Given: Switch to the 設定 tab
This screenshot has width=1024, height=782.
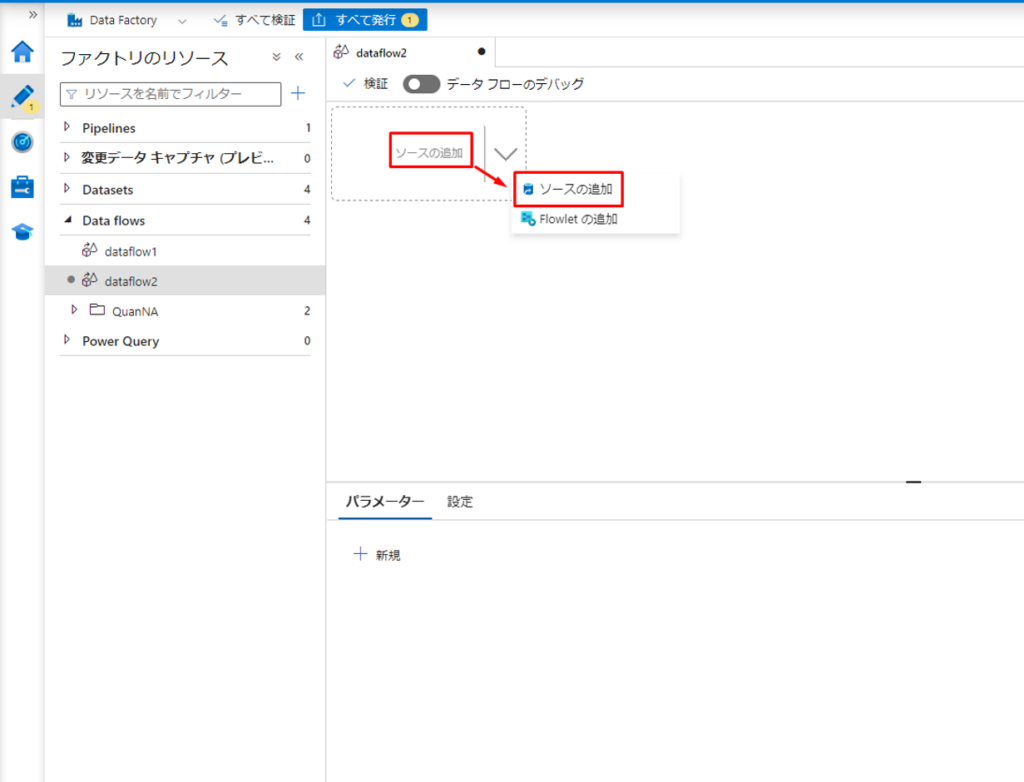Looking at the screenshot, I should (460, 502).
